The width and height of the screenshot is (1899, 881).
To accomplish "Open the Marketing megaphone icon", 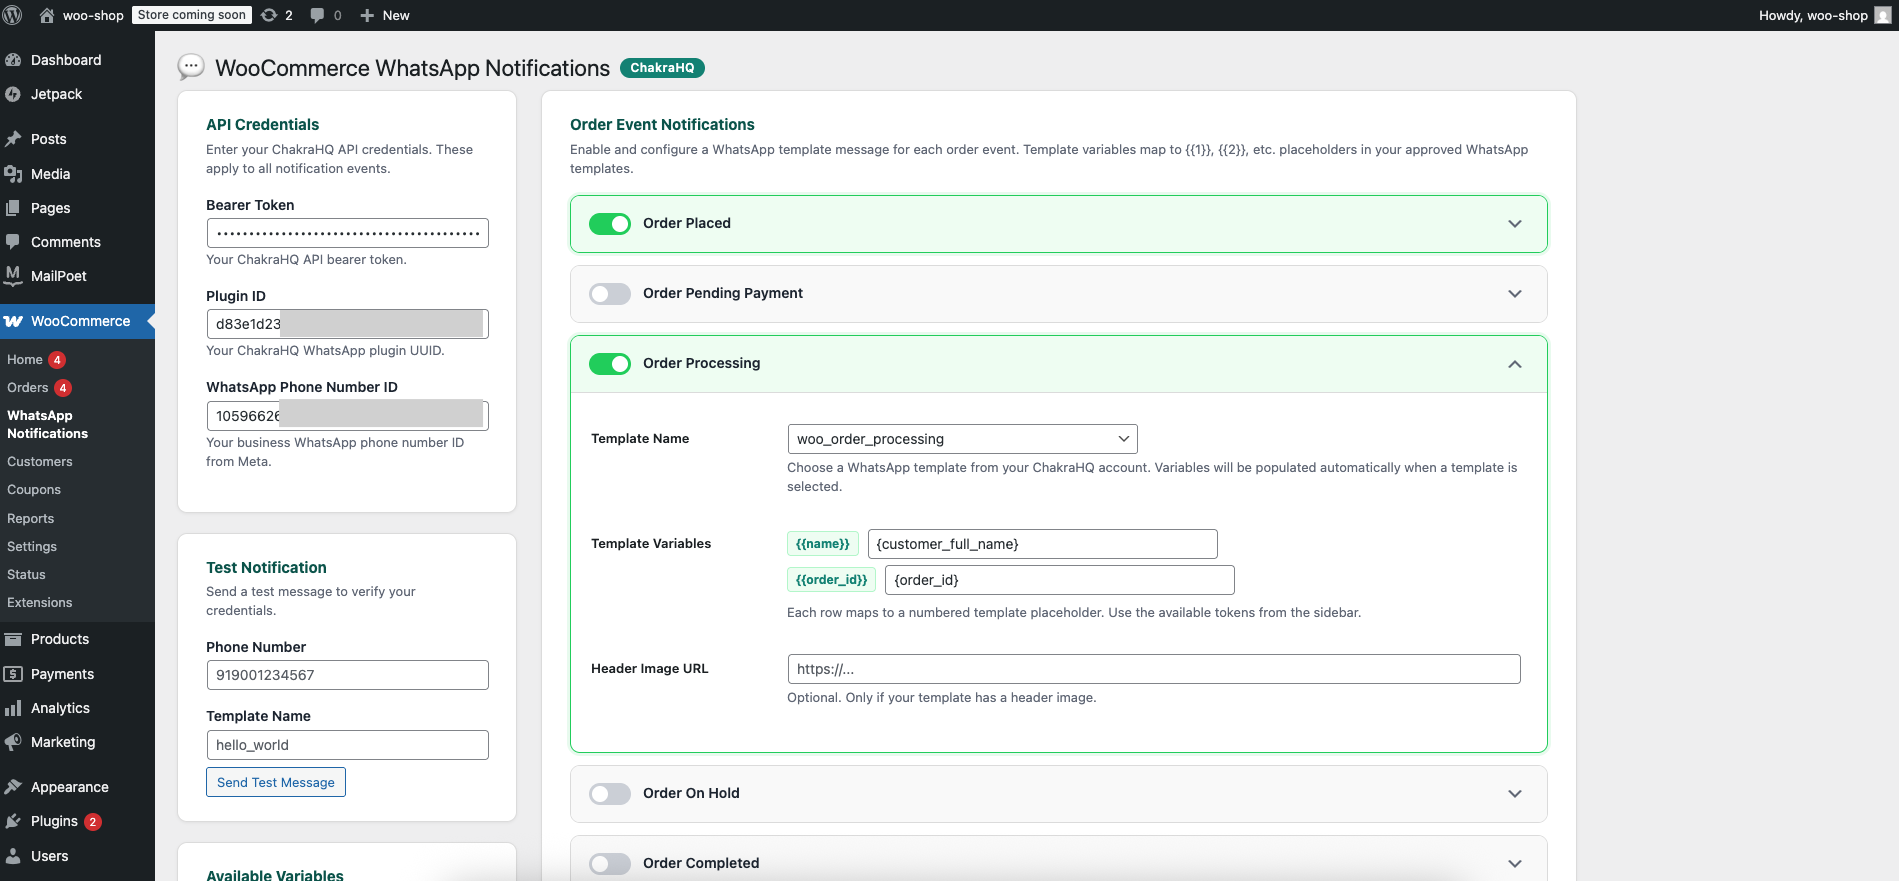I will (x=13, y=742).
